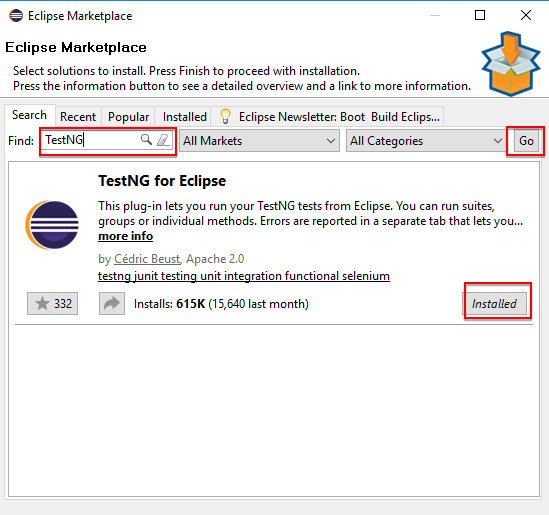The width and height of the screenshot is (549, 515).
Task: Click the Apache 2.0 license text
Action: point(215,259)
